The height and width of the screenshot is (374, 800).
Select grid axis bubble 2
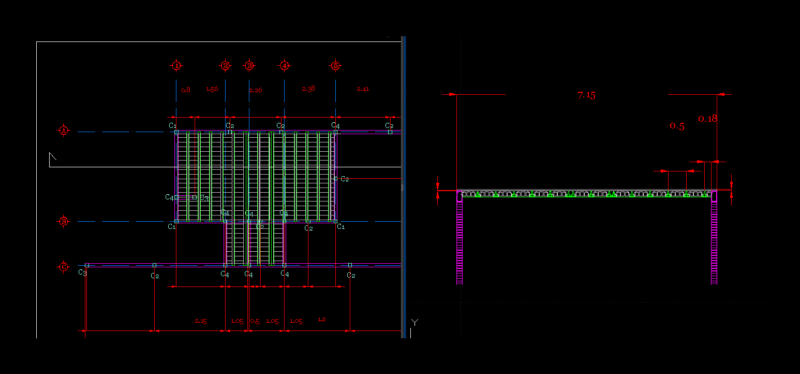(x=226, y=66)
